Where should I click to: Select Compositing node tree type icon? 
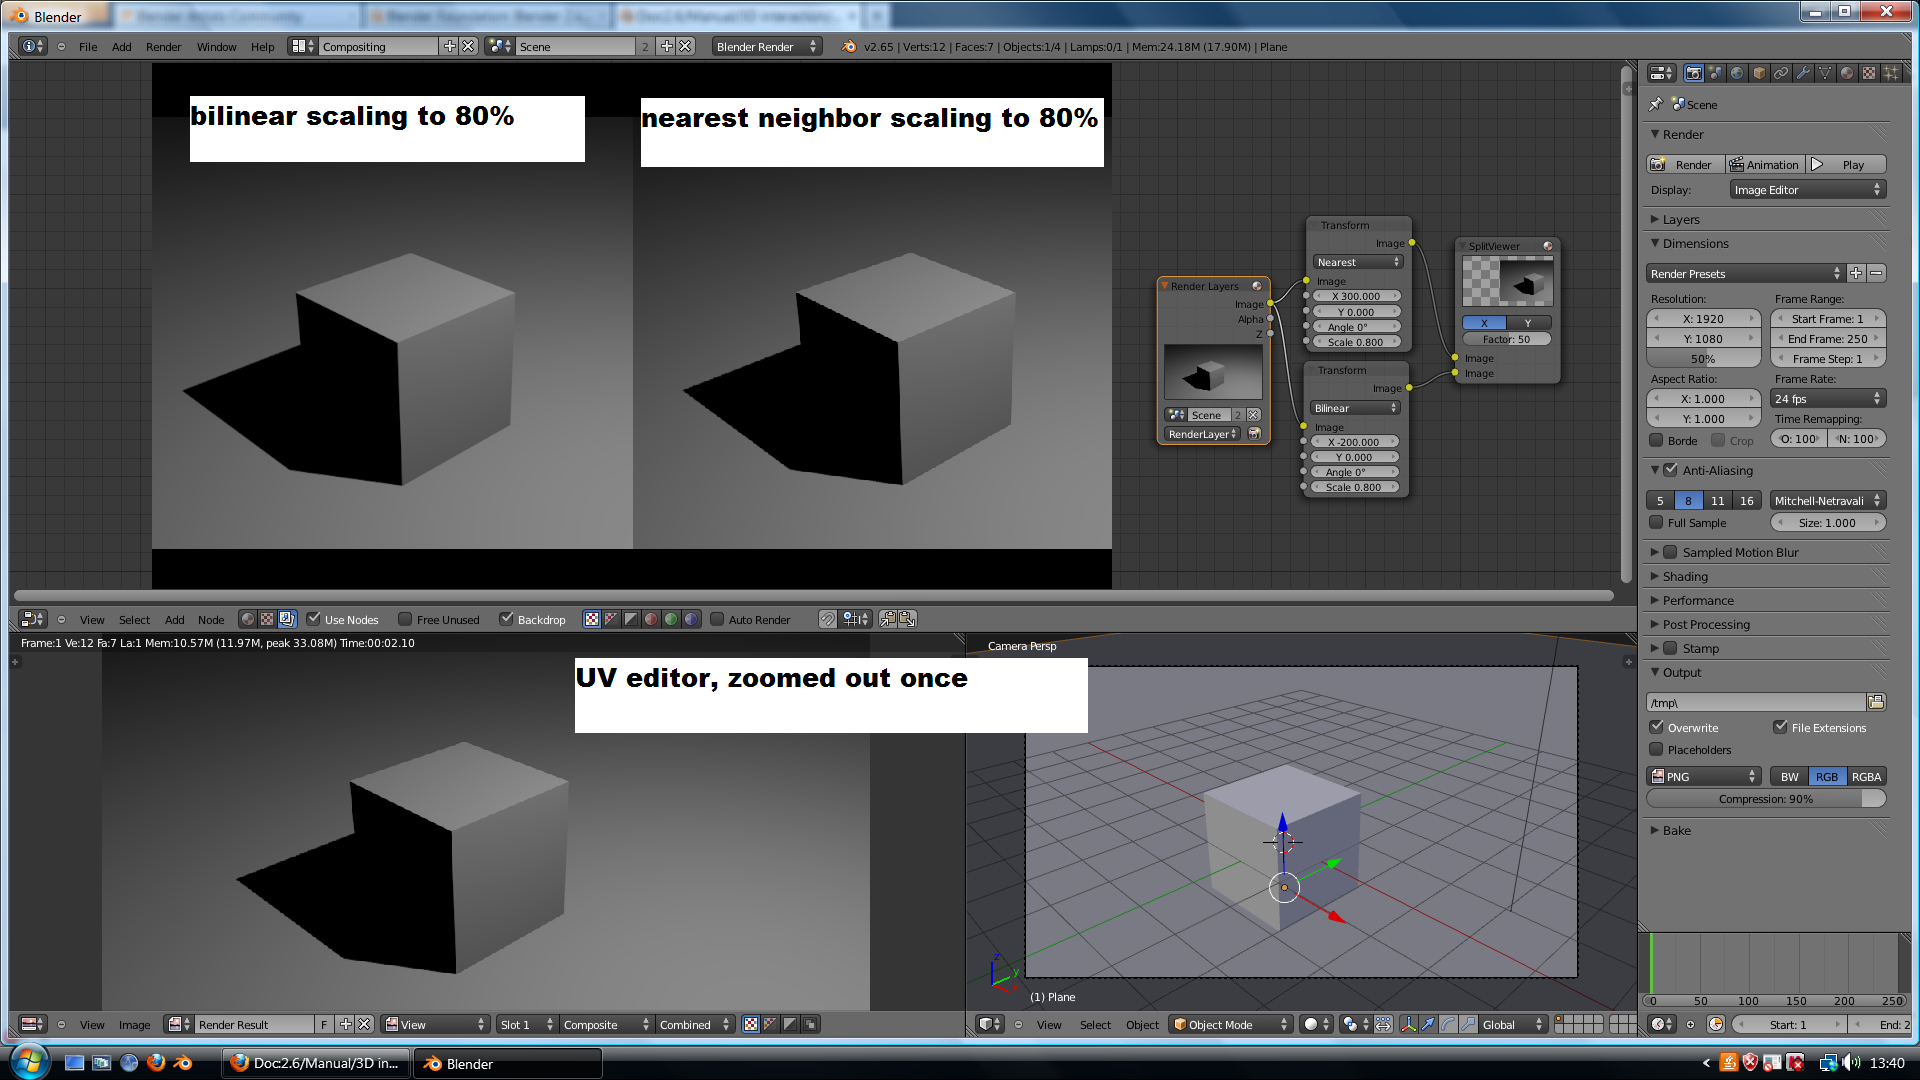click(287, 619)
